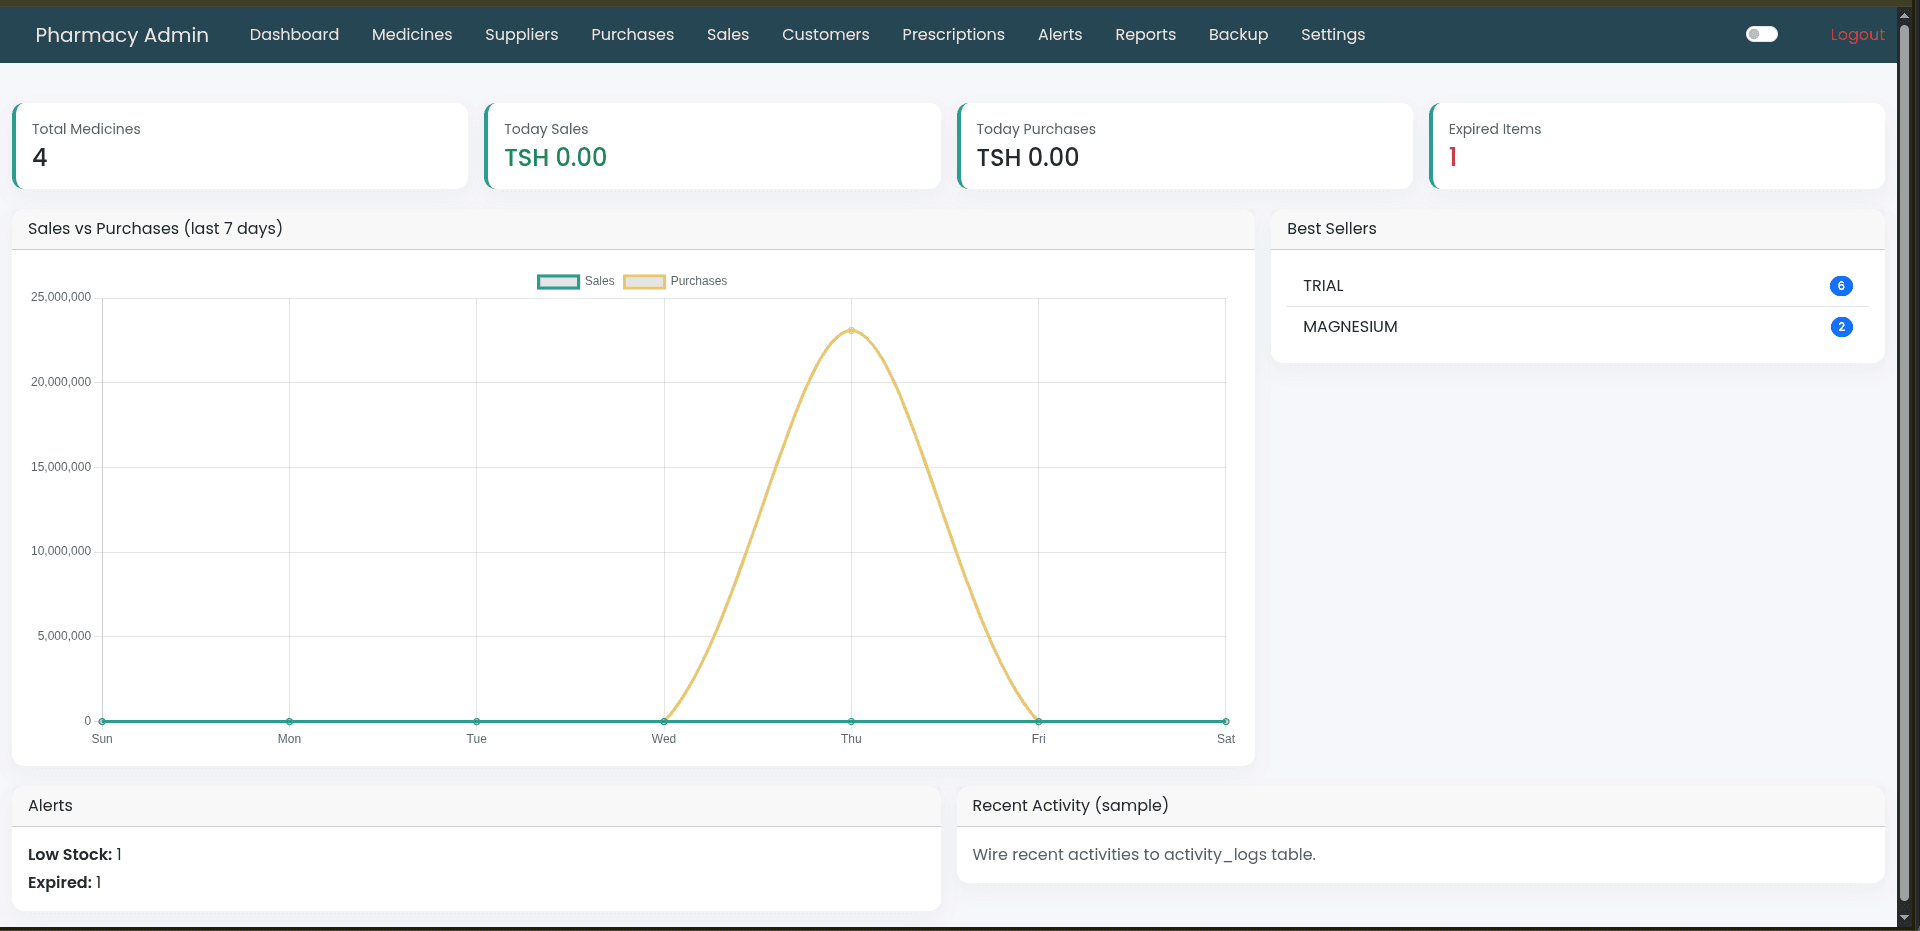Image resolution: width=1920 pixels, height=931 pixels.
Task: Select the Expired Items card
Action: coord(1656,146)
